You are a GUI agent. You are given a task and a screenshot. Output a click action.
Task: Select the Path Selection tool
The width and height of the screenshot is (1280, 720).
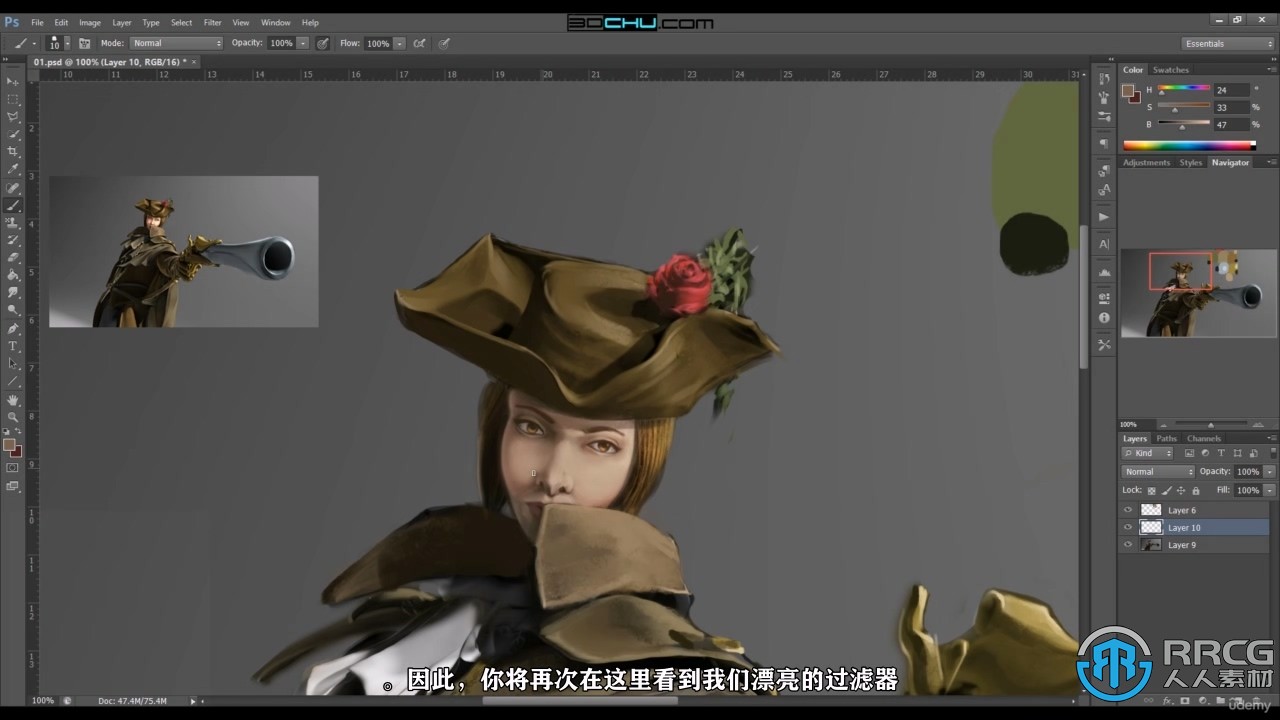click(x=13, y=363)
